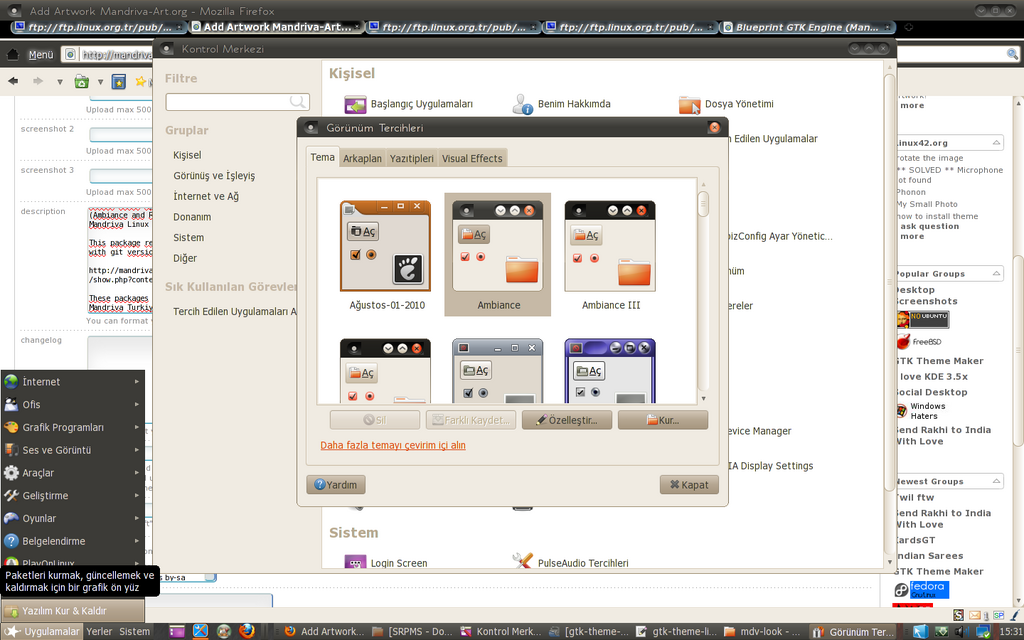Select the Tema tab

click(x=323, y=157)
